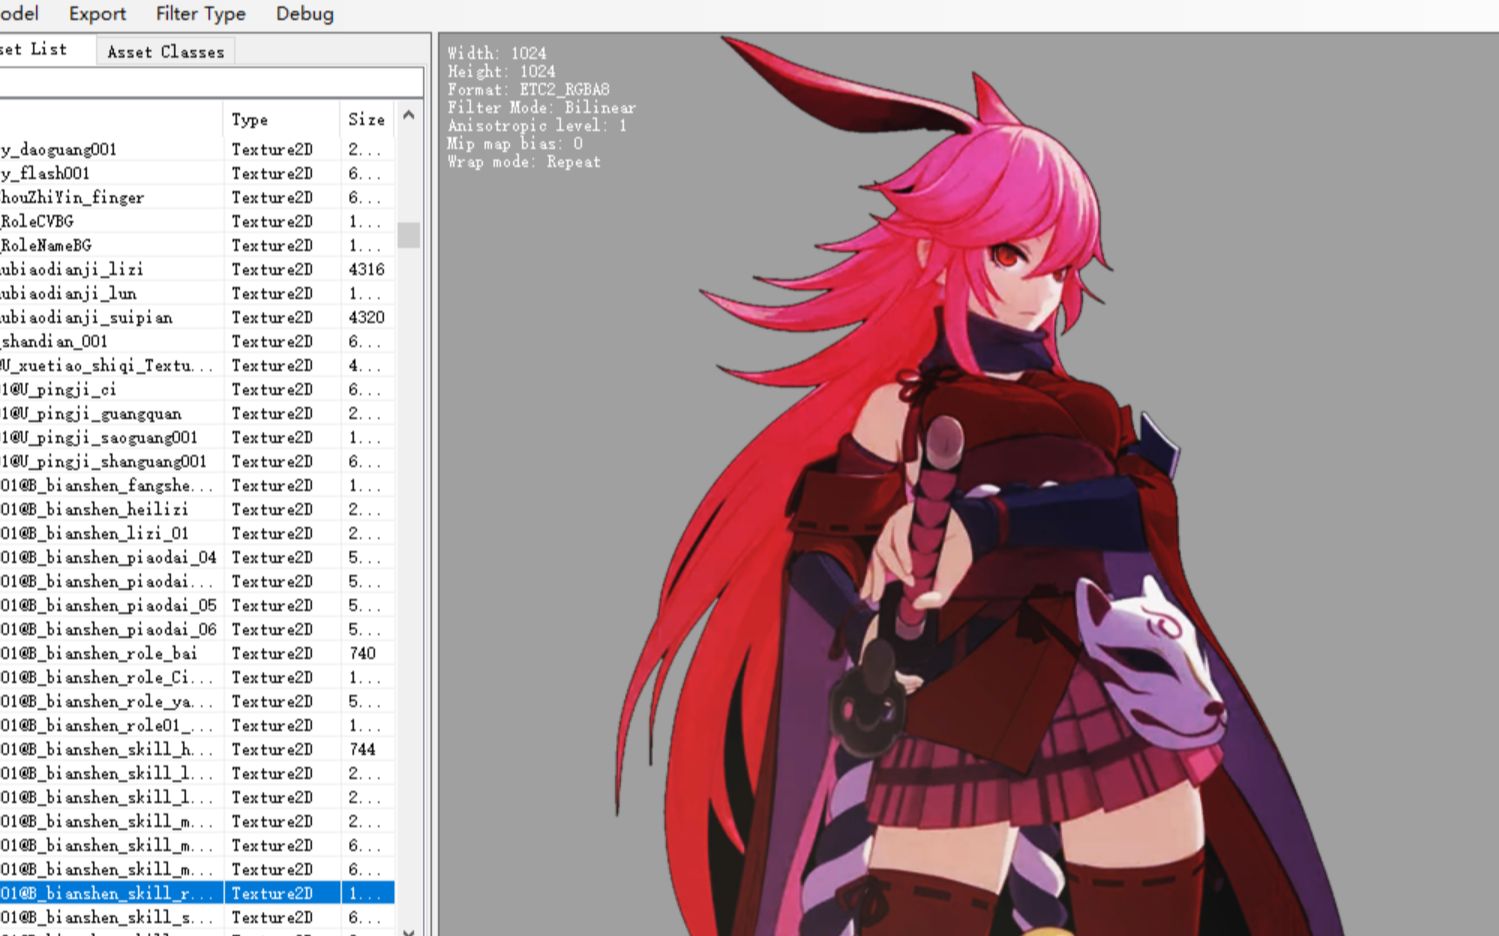The width and height of the screenshot is (1499, 936).
Task: Select the 01@B_bianshen_fangshe... asset row
Action: coord(197,485)
